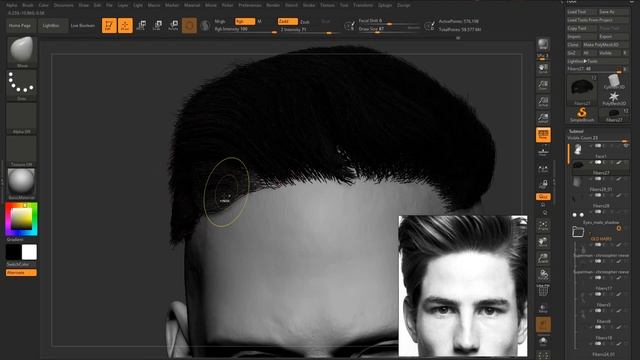The width and height of the screenshot is (640, 360).
Task: Toggle the Rgb mode button
Action: pyautogui.click(x=244, y=21)
